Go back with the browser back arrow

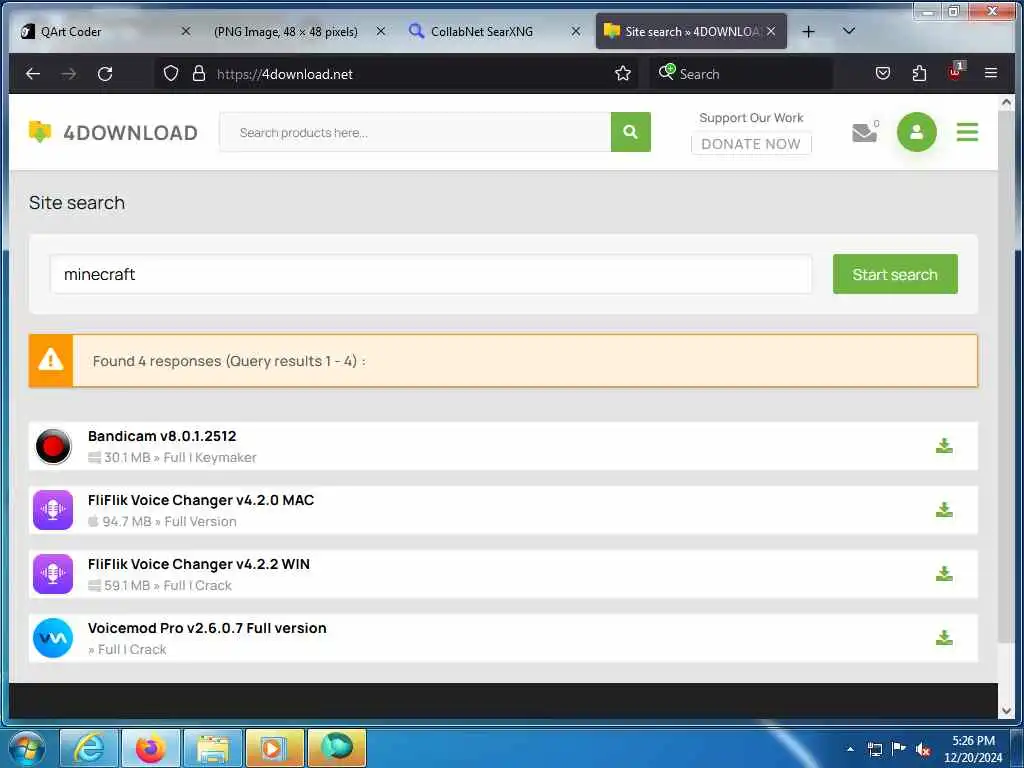coord(33,74)
